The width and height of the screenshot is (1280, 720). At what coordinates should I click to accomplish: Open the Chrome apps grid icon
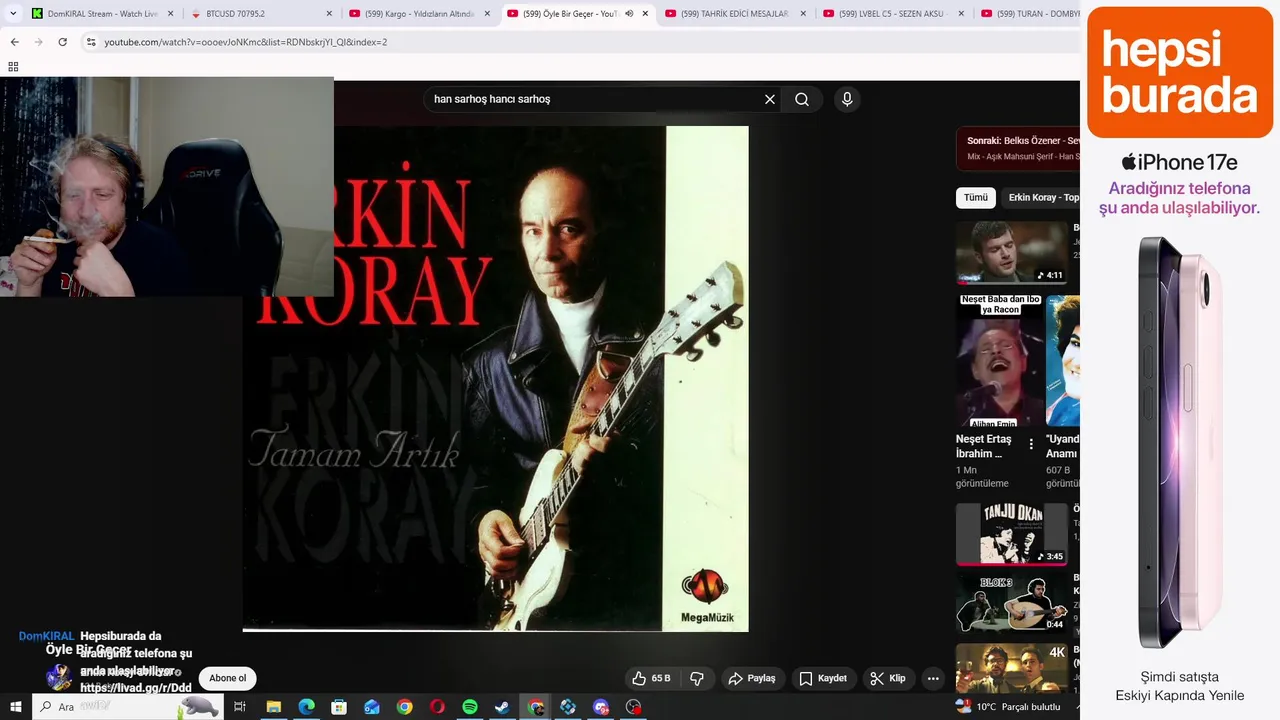pos(13,67)
